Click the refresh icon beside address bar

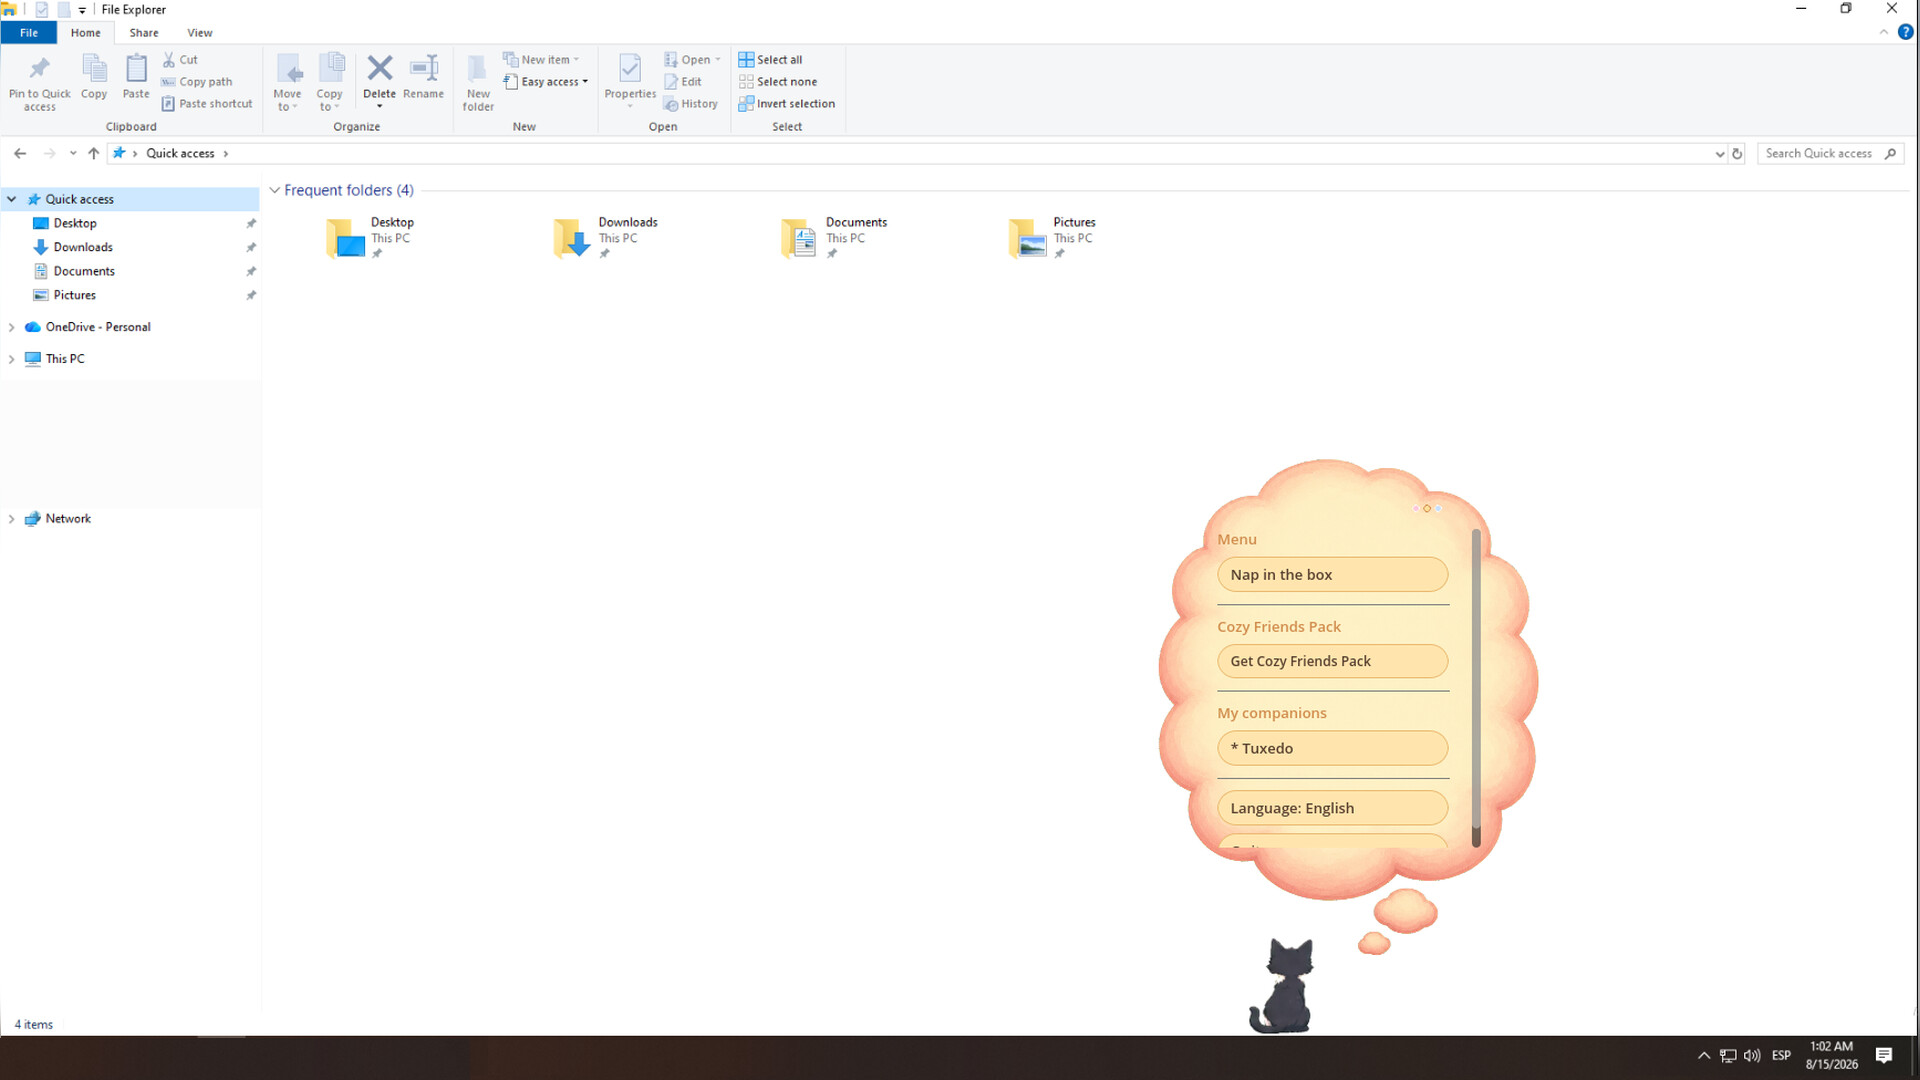click(x=1738, y=154)
